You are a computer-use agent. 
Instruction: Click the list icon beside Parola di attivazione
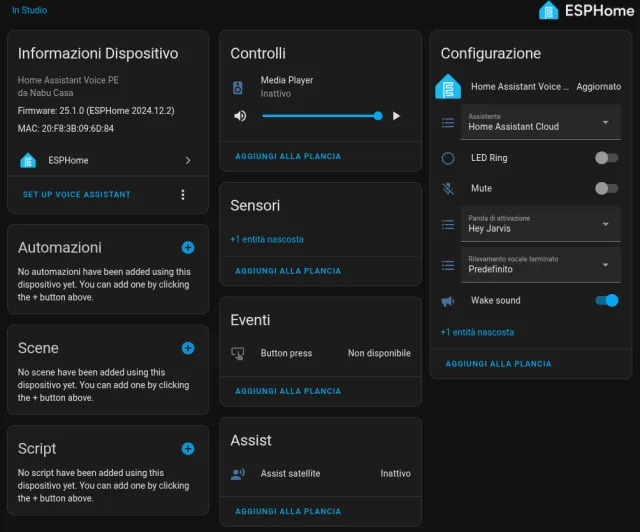point(448,225)
